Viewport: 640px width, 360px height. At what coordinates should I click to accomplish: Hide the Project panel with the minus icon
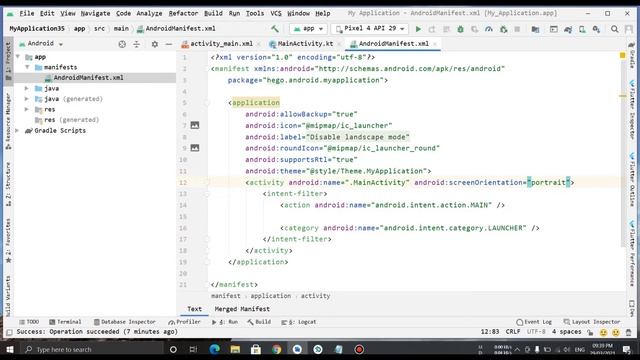pyautogui.click(x=169, y=44)
